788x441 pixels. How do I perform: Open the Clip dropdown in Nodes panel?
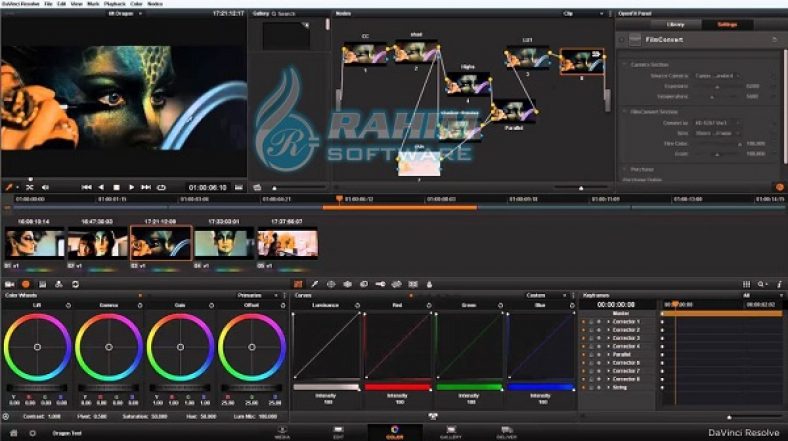[583, 14]
